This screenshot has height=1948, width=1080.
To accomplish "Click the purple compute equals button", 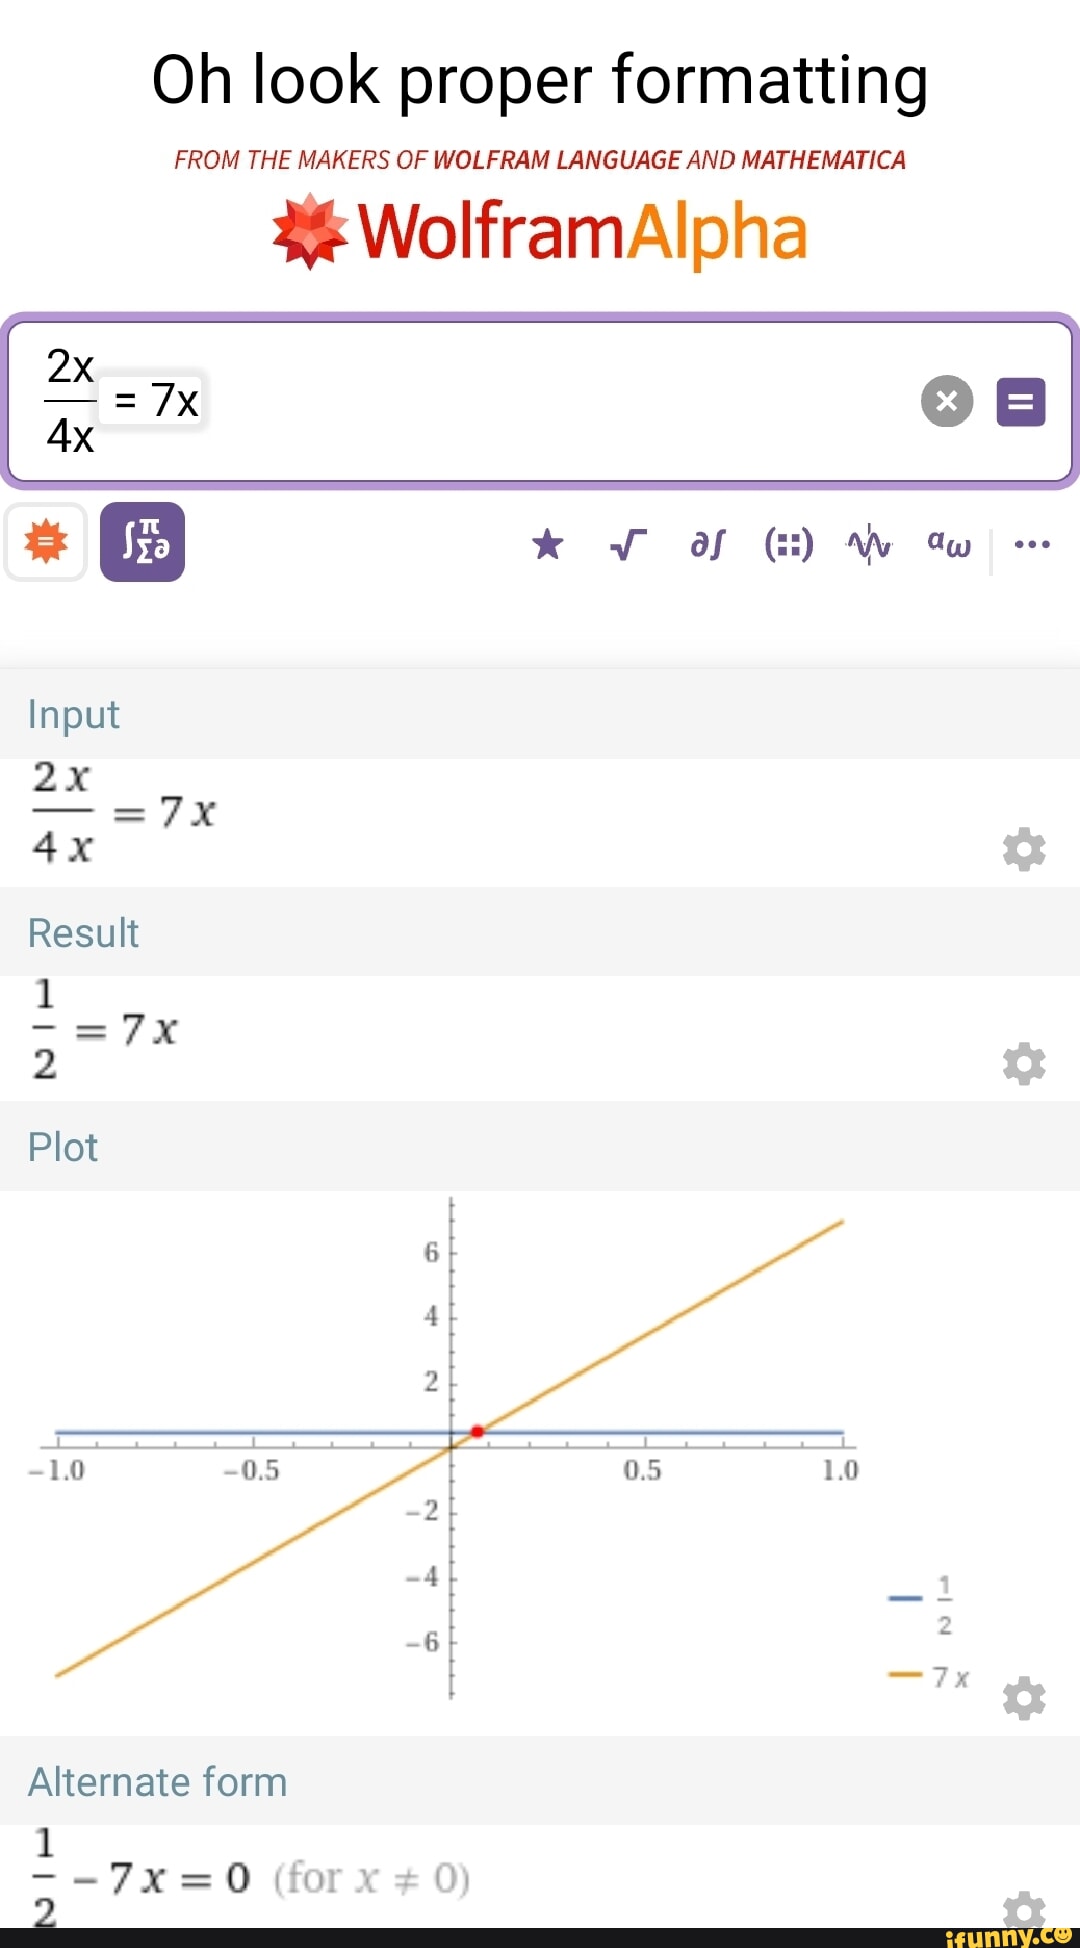I will (x=1021, y=402).
